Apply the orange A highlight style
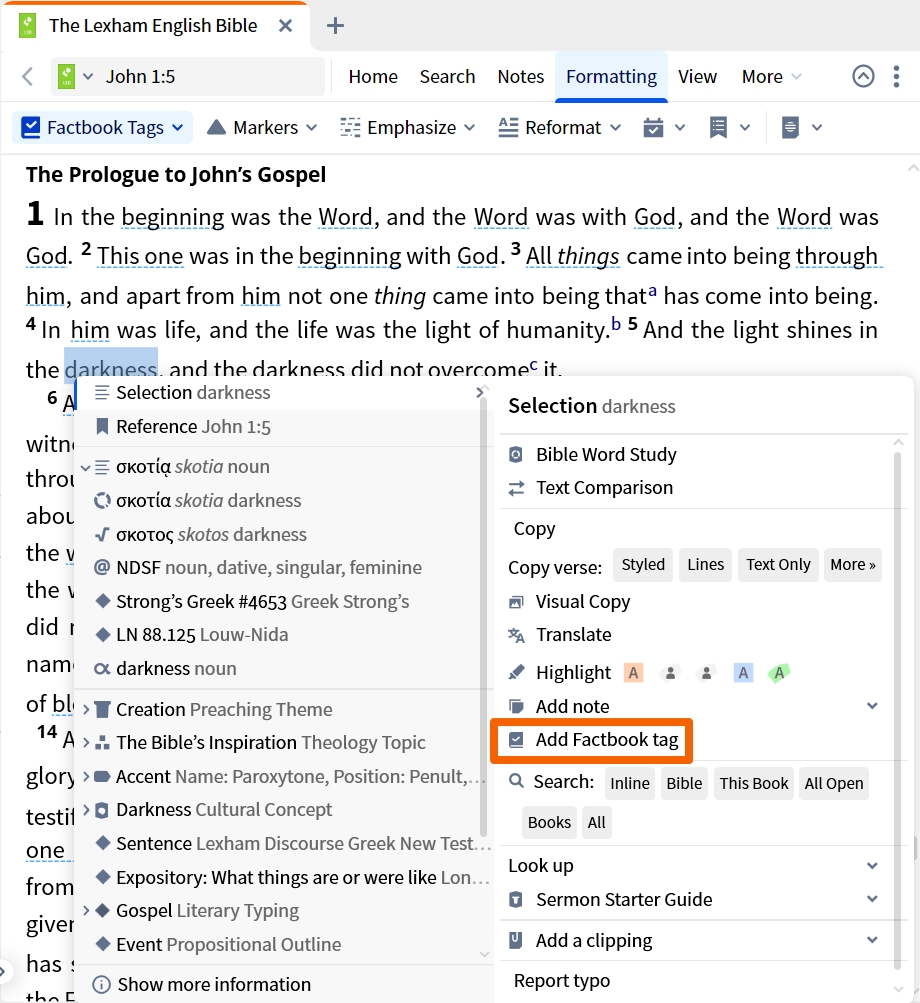The width and height of the screenshot is (920, 1003). 633,673
